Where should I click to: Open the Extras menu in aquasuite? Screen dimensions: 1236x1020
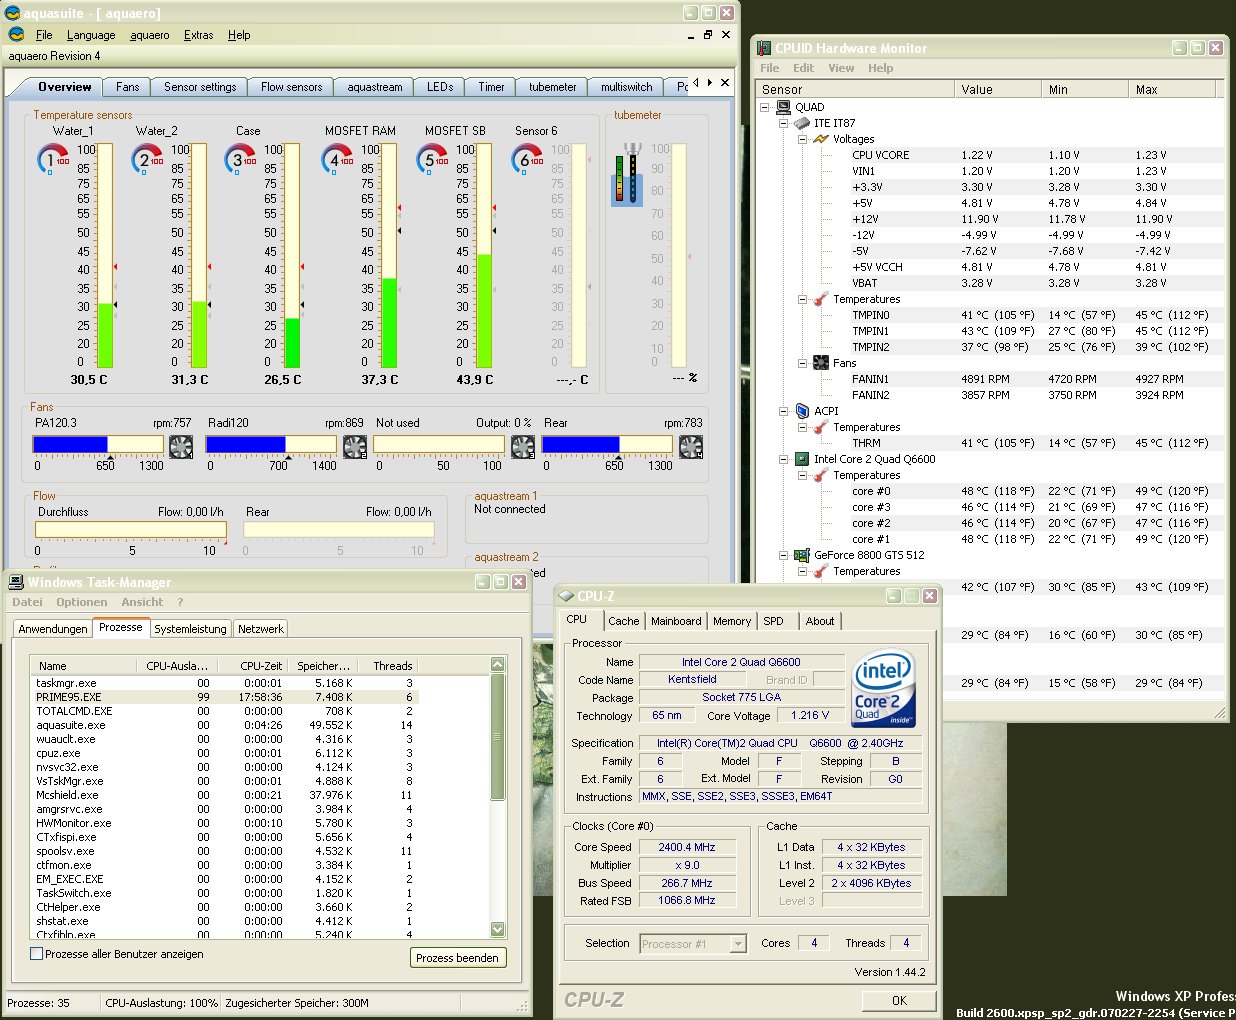click(198, 35)
